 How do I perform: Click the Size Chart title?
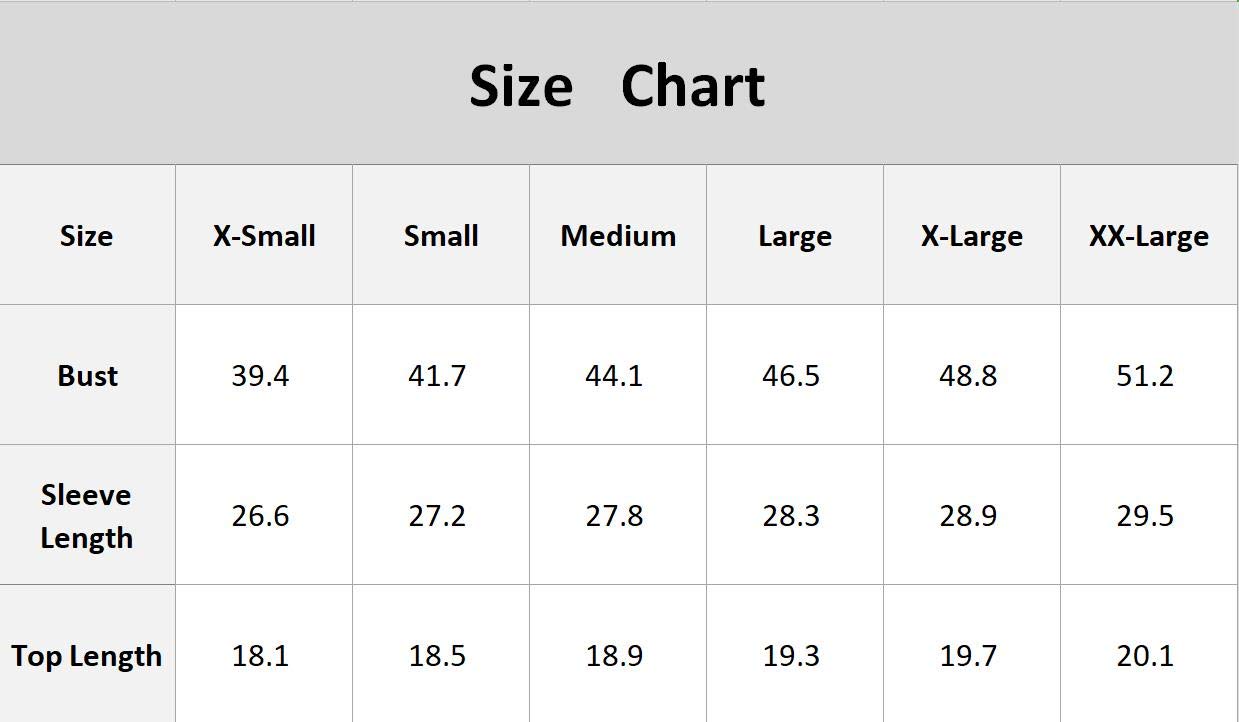tap(617, 86)
